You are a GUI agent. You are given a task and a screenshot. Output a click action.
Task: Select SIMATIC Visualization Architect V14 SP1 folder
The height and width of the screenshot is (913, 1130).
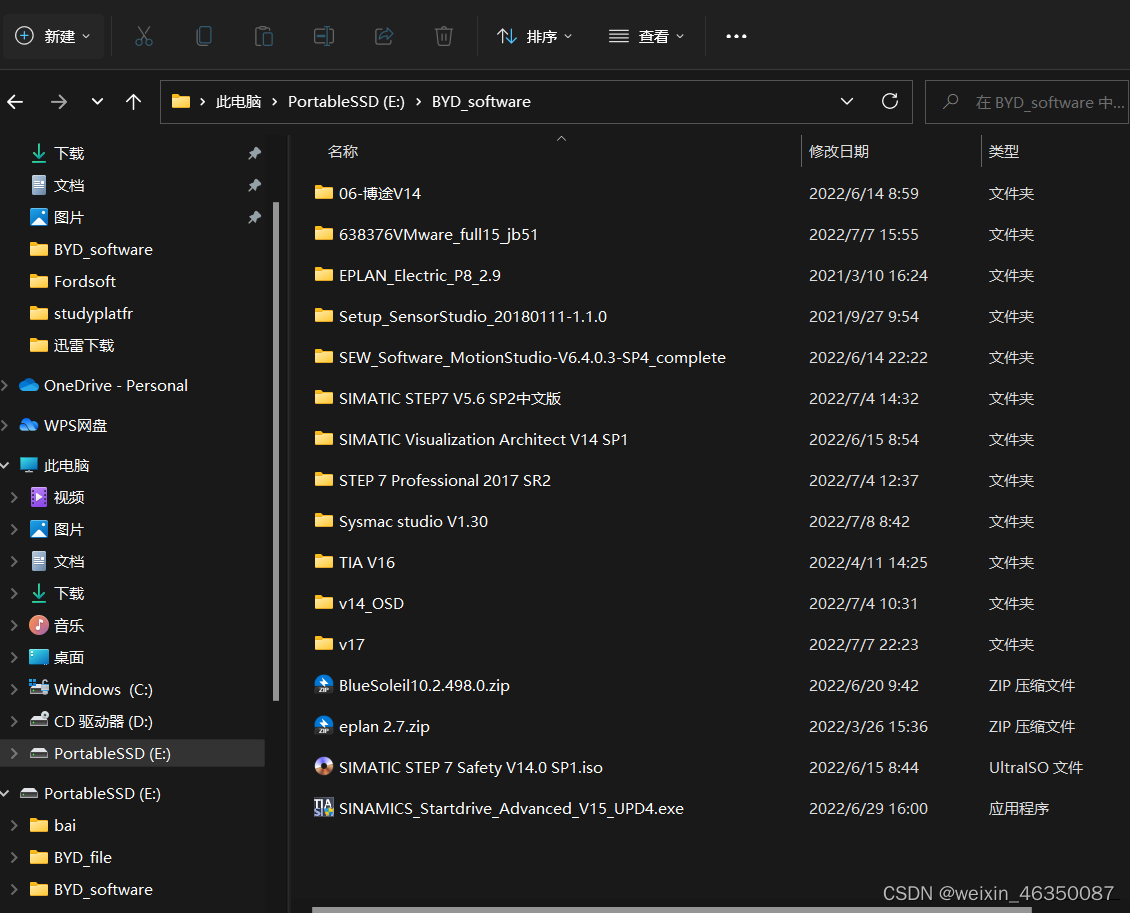[483, 440]
